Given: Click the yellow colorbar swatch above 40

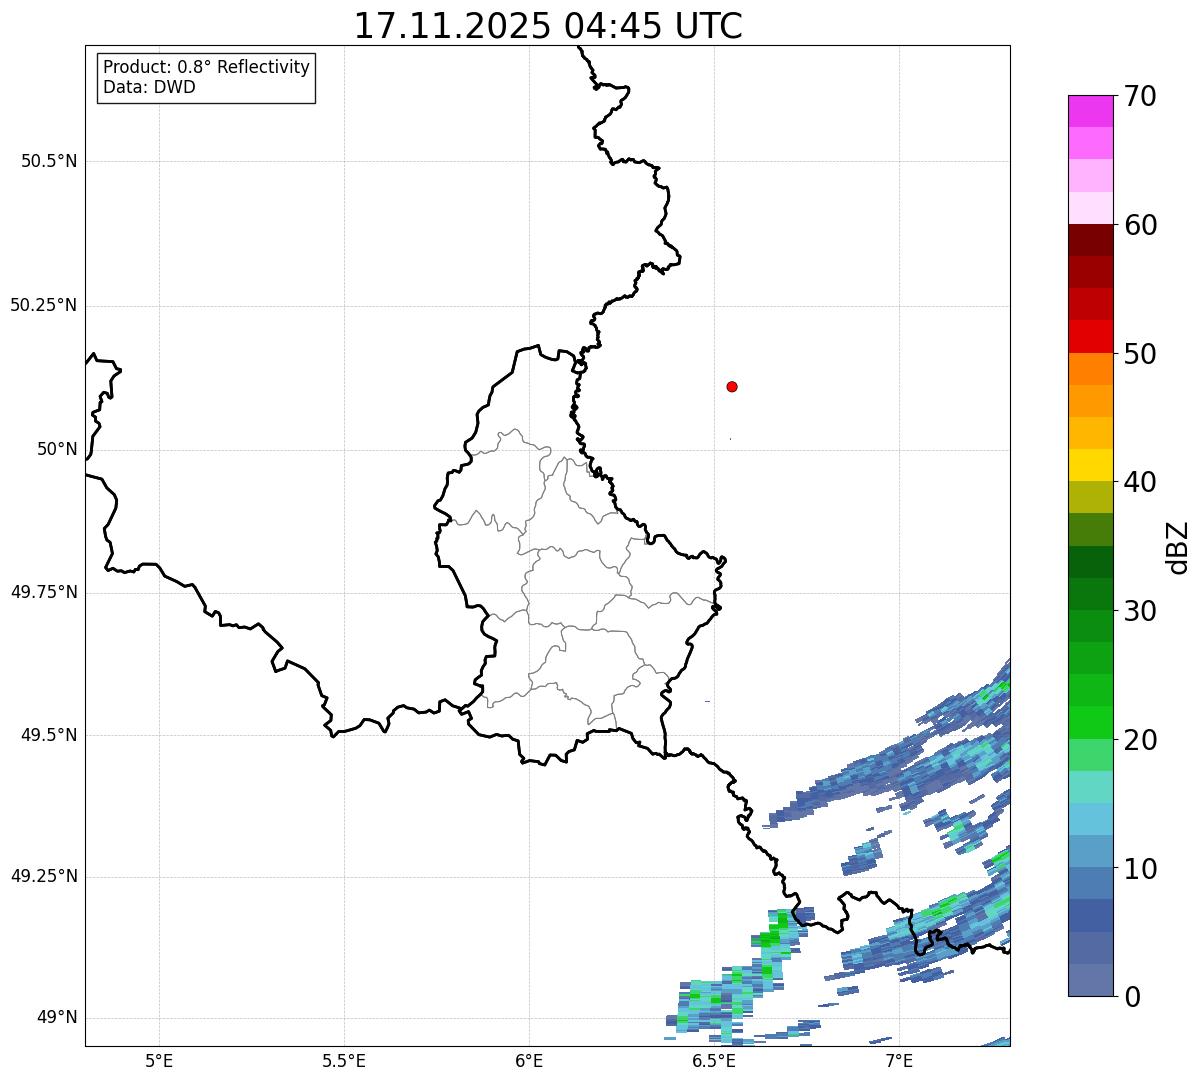Looking at the screenshot, I should click(x=1090, y=465).
